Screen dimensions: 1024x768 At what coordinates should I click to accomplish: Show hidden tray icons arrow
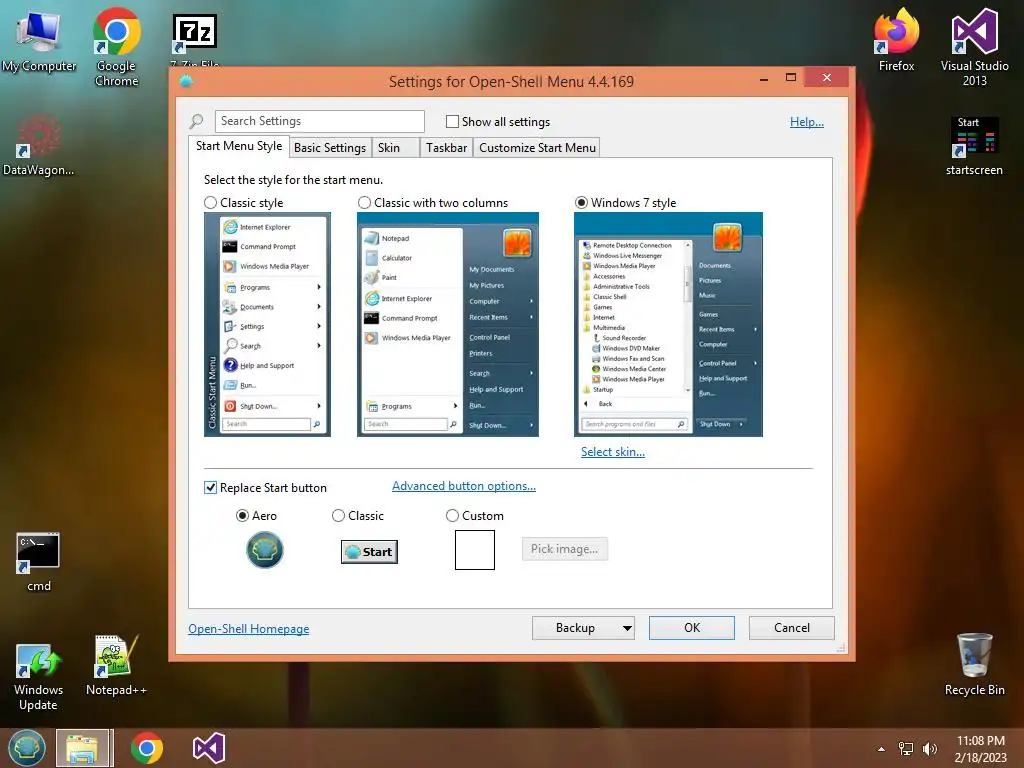click(882, 749)
